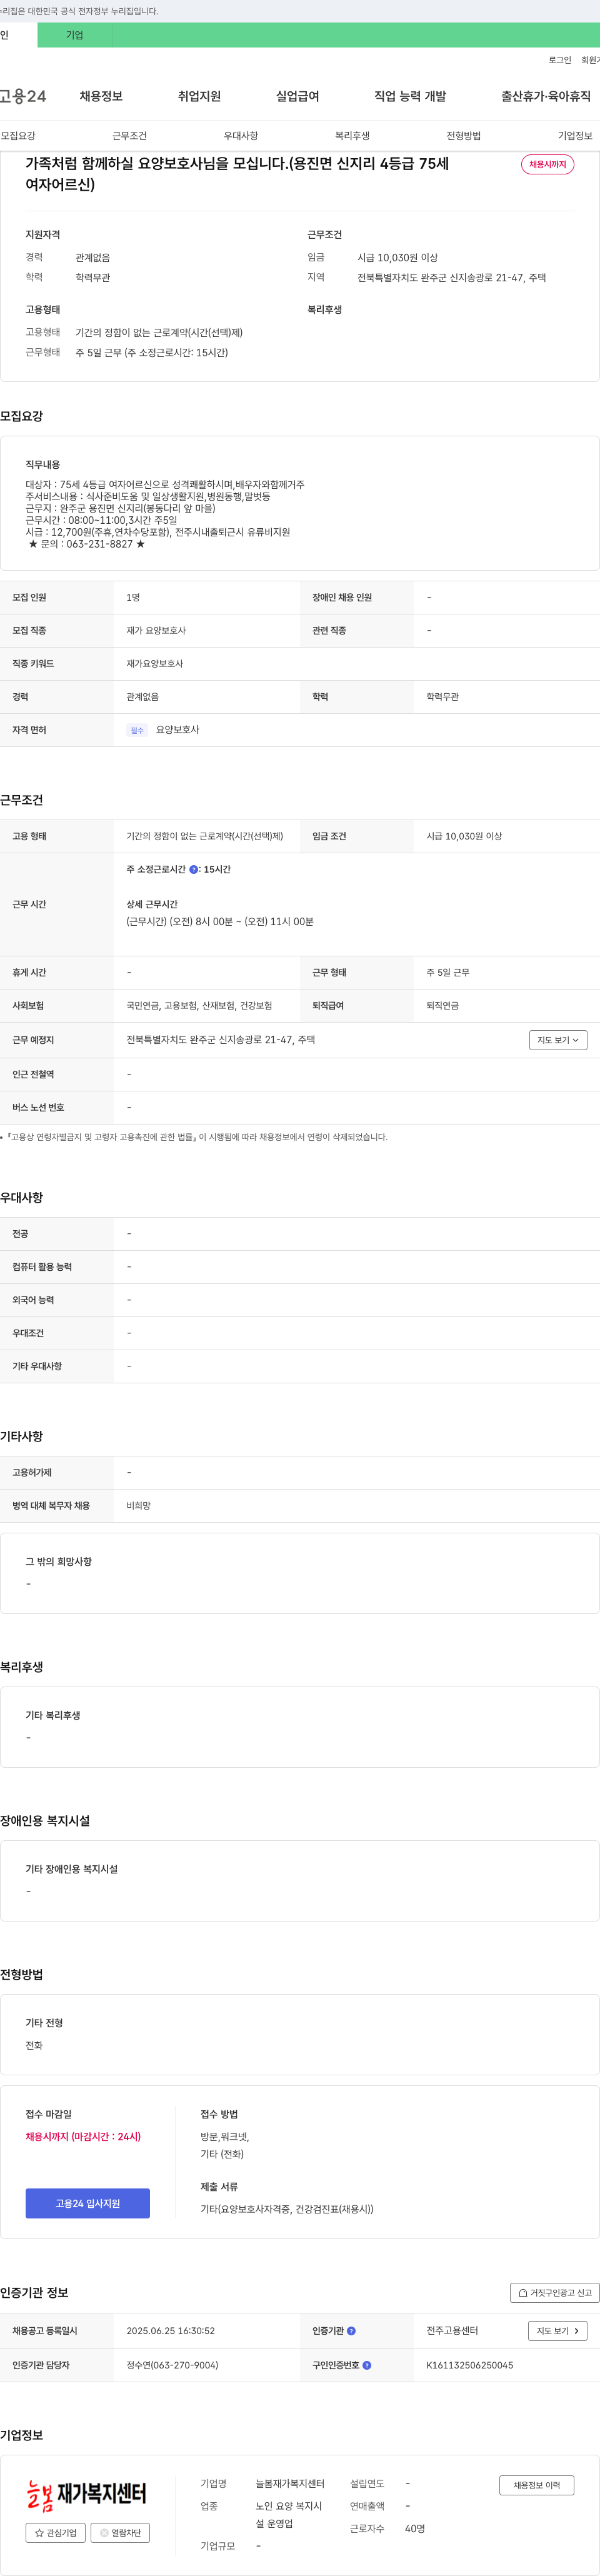Jump to 우대사항 section tab
This screenshot has width=600, height=2576.
tap(241, 136)
